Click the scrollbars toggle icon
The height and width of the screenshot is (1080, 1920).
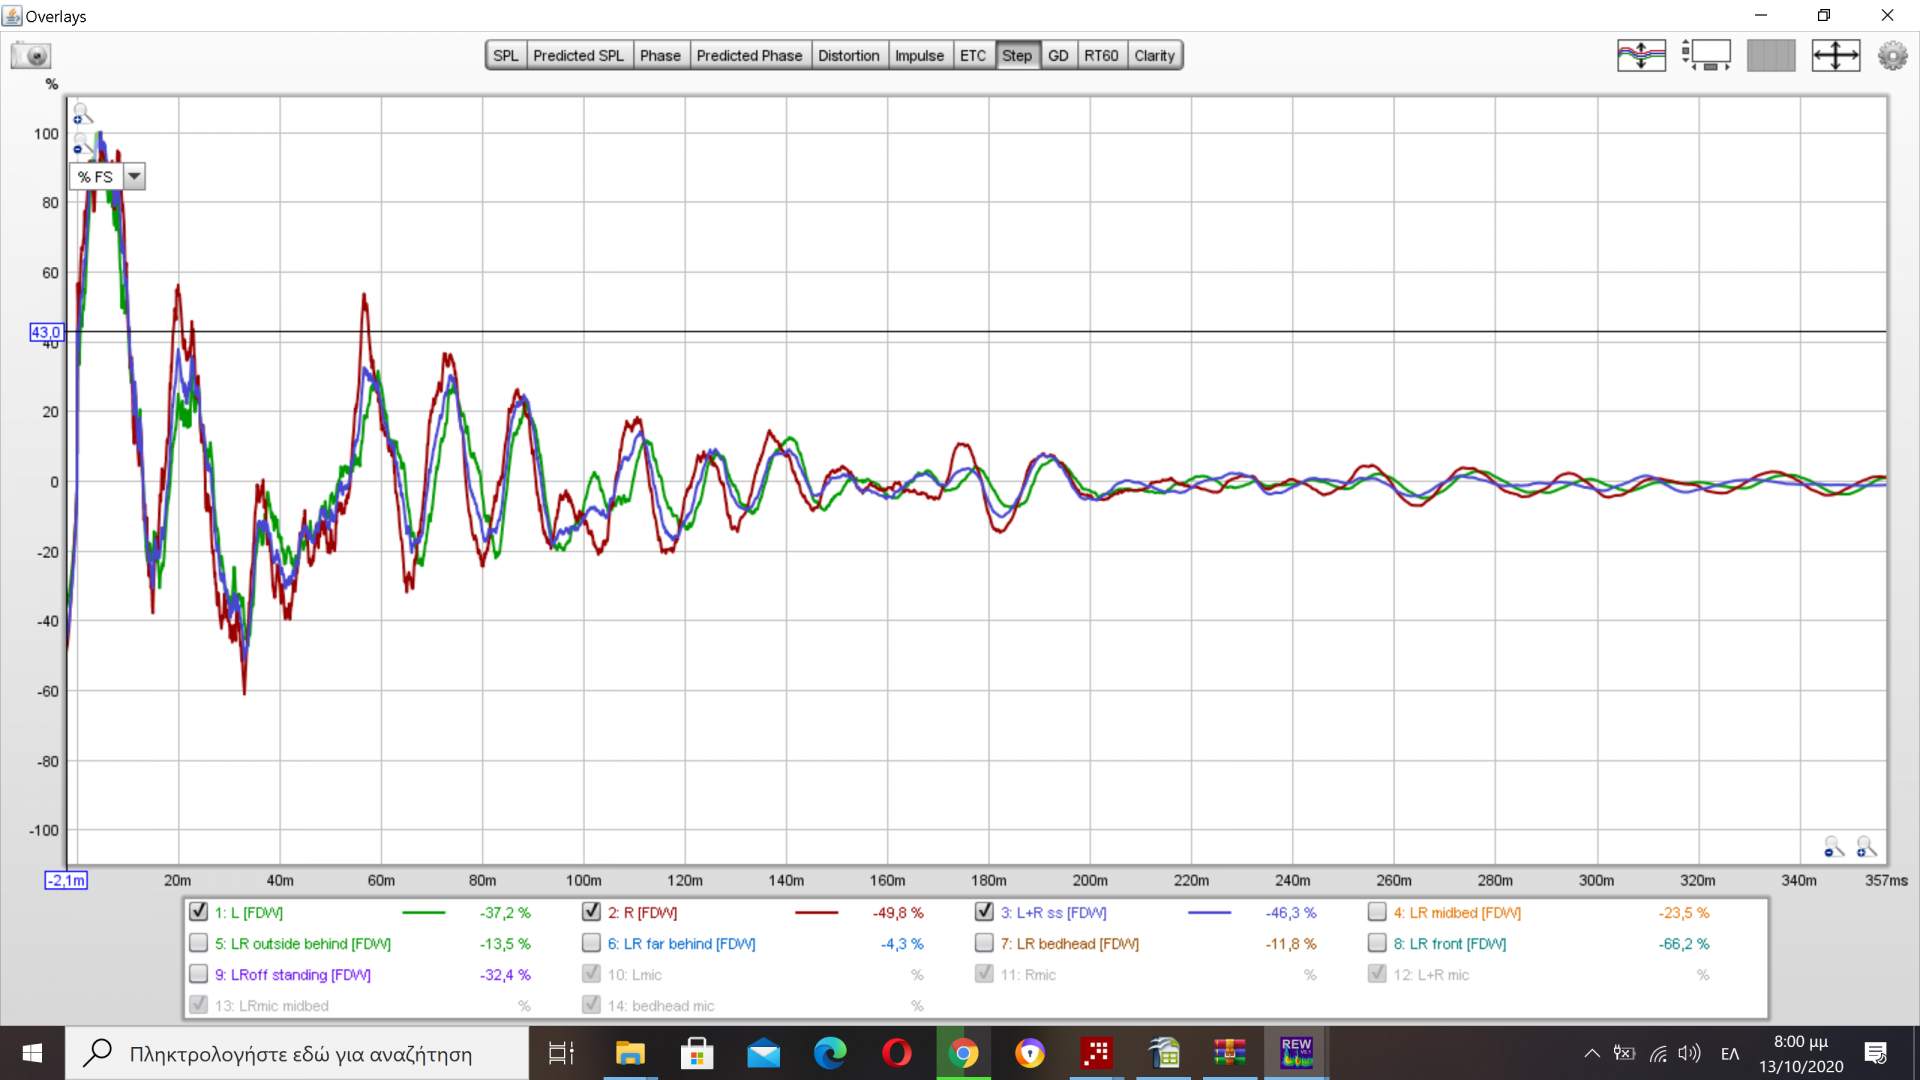click(1706, 55)
